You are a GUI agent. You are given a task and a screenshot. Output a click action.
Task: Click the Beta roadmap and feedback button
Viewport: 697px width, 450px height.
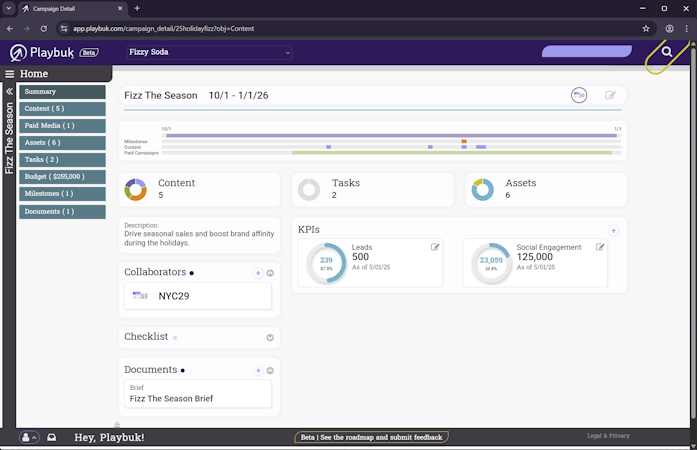[372, 437]
